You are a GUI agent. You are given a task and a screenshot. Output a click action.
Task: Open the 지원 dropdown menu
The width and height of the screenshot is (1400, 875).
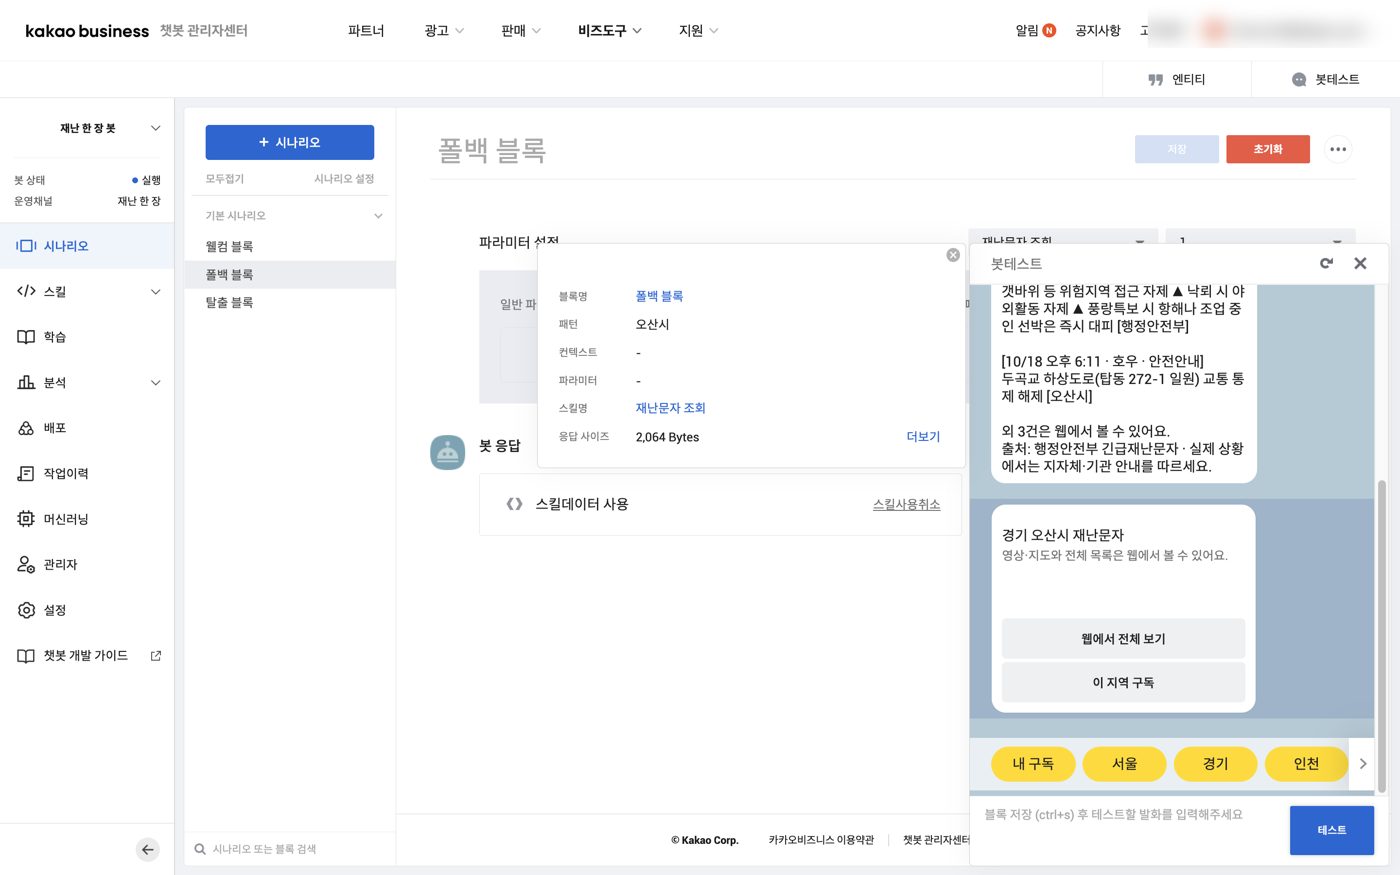coord(698,30)
